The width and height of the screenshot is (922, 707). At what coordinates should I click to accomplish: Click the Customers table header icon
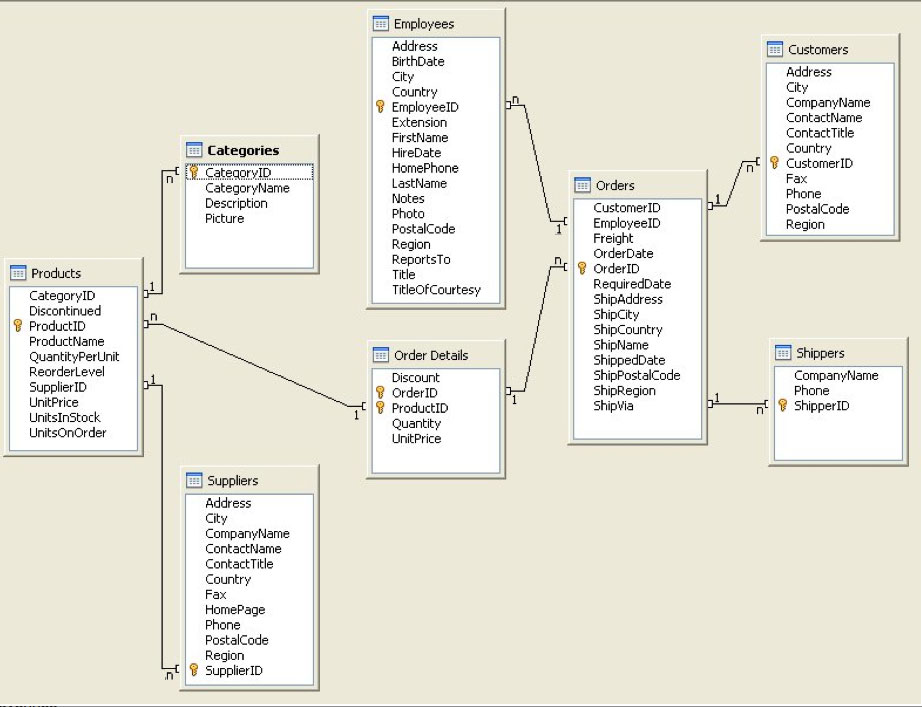(774, 49)
